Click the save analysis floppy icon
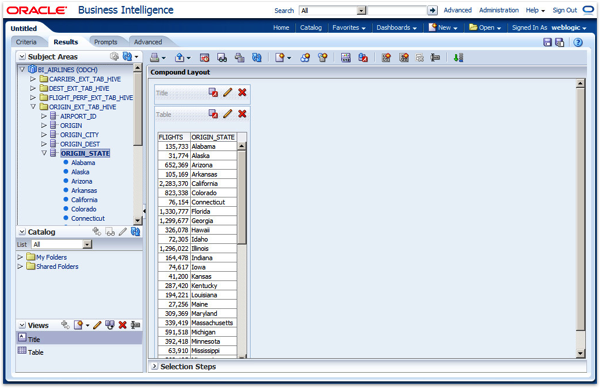Image resolution: width=600 pixels, height=388 pixels. (548, 42)
